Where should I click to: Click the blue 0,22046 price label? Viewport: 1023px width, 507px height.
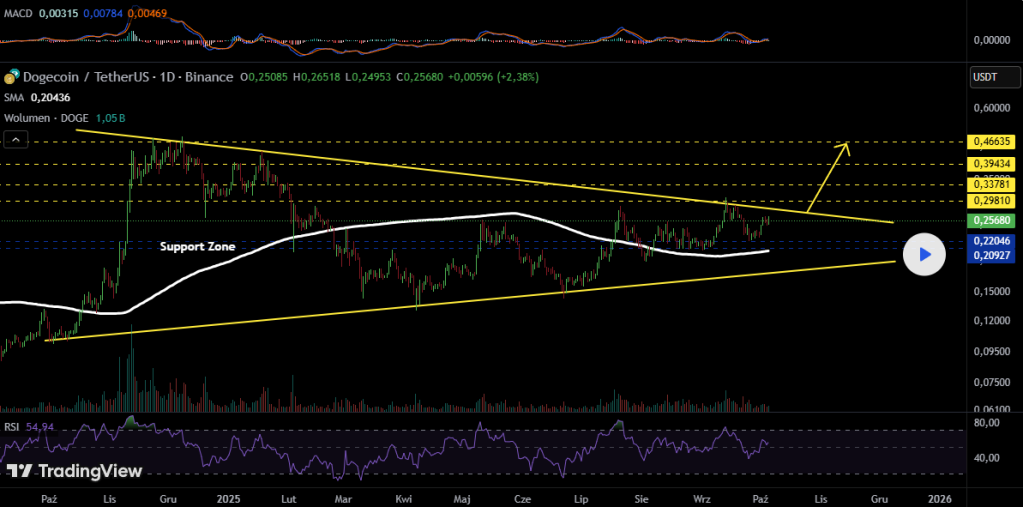click(x=988, y=241)
